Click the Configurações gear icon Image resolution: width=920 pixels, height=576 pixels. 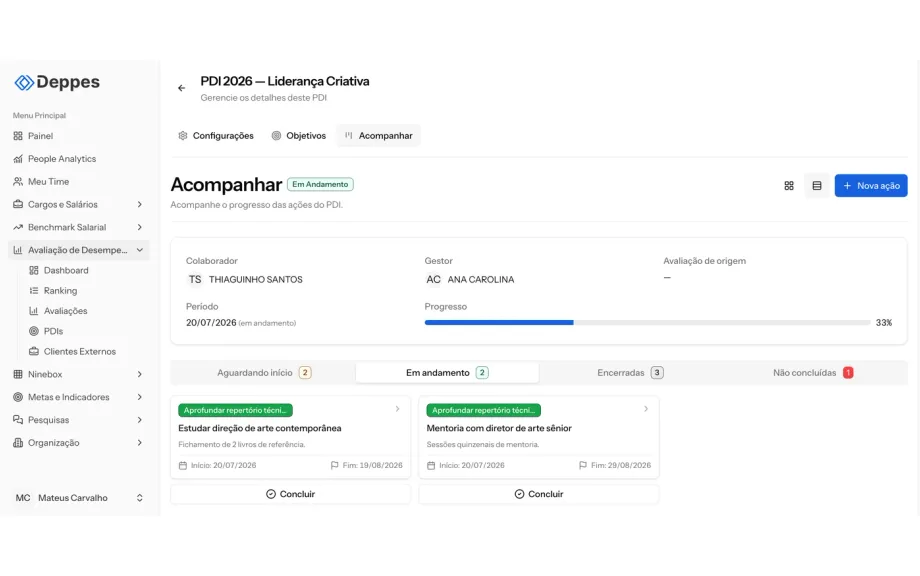(x=183, y=135)
